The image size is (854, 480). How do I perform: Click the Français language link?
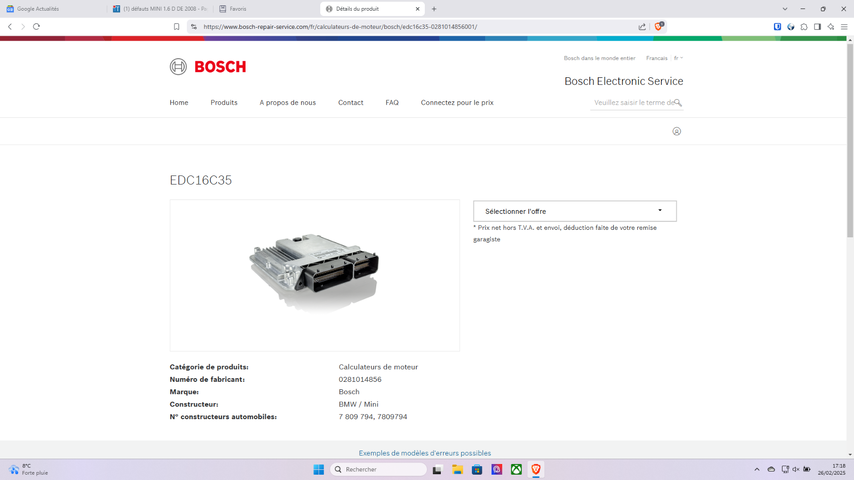[x=656, y=58]
